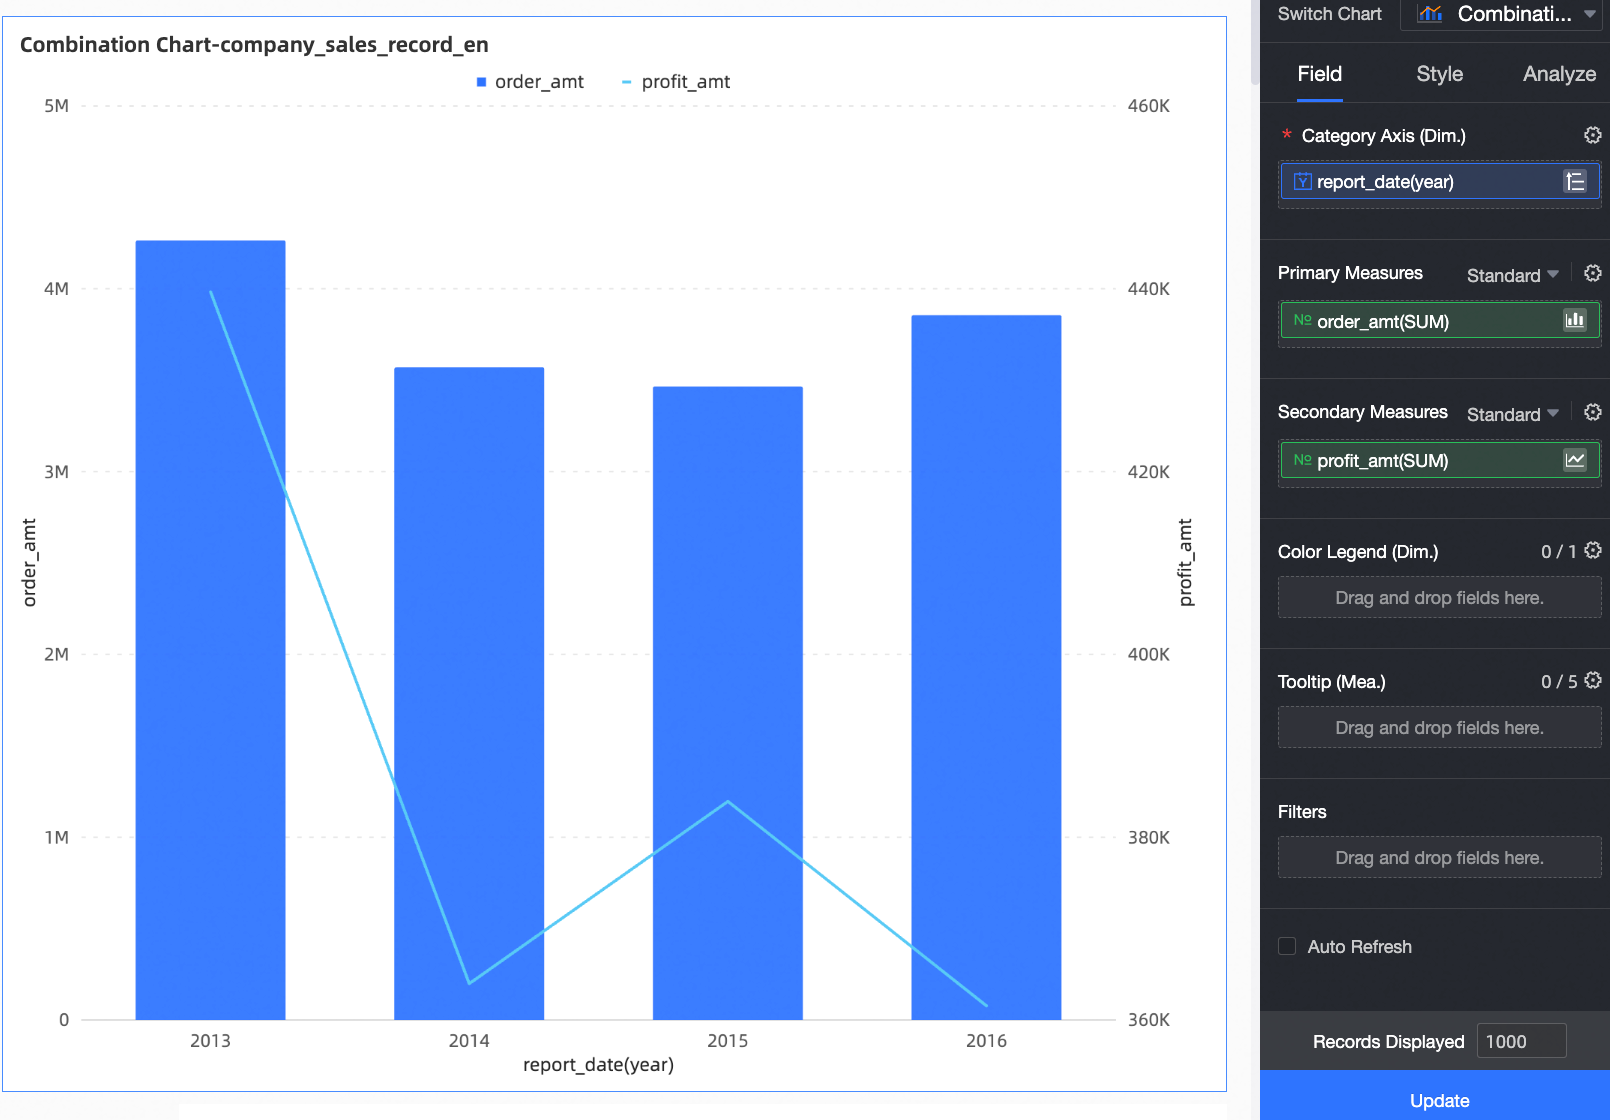This screenshot has width=1610, height=1120.
Task: Switch to the Field tab
Action: (x=1320, y=74)
